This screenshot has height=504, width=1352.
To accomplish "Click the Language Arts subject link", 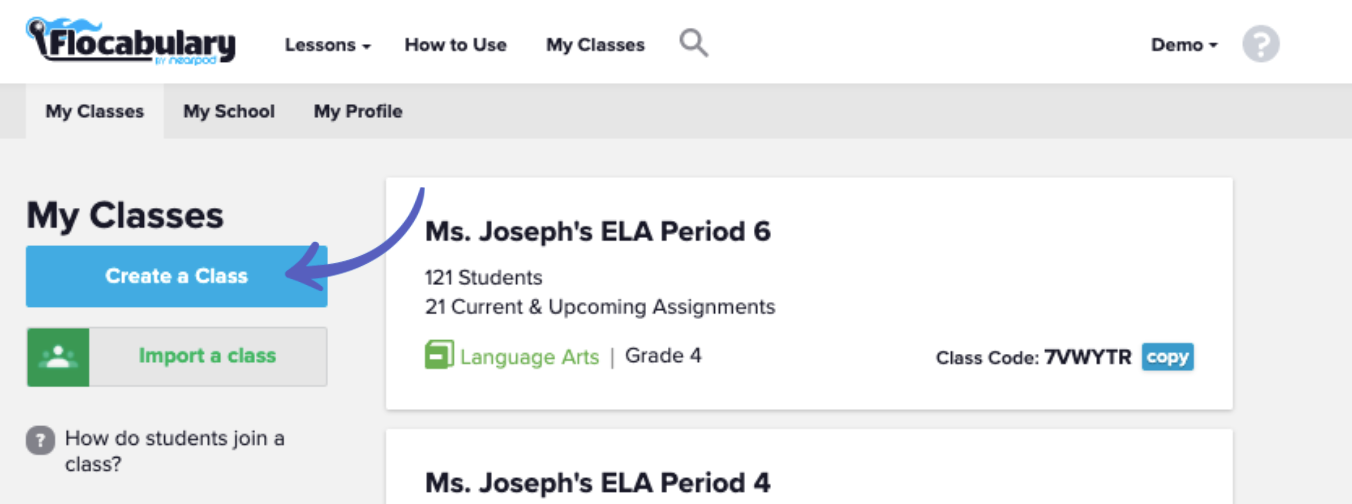I will (530, 356).
